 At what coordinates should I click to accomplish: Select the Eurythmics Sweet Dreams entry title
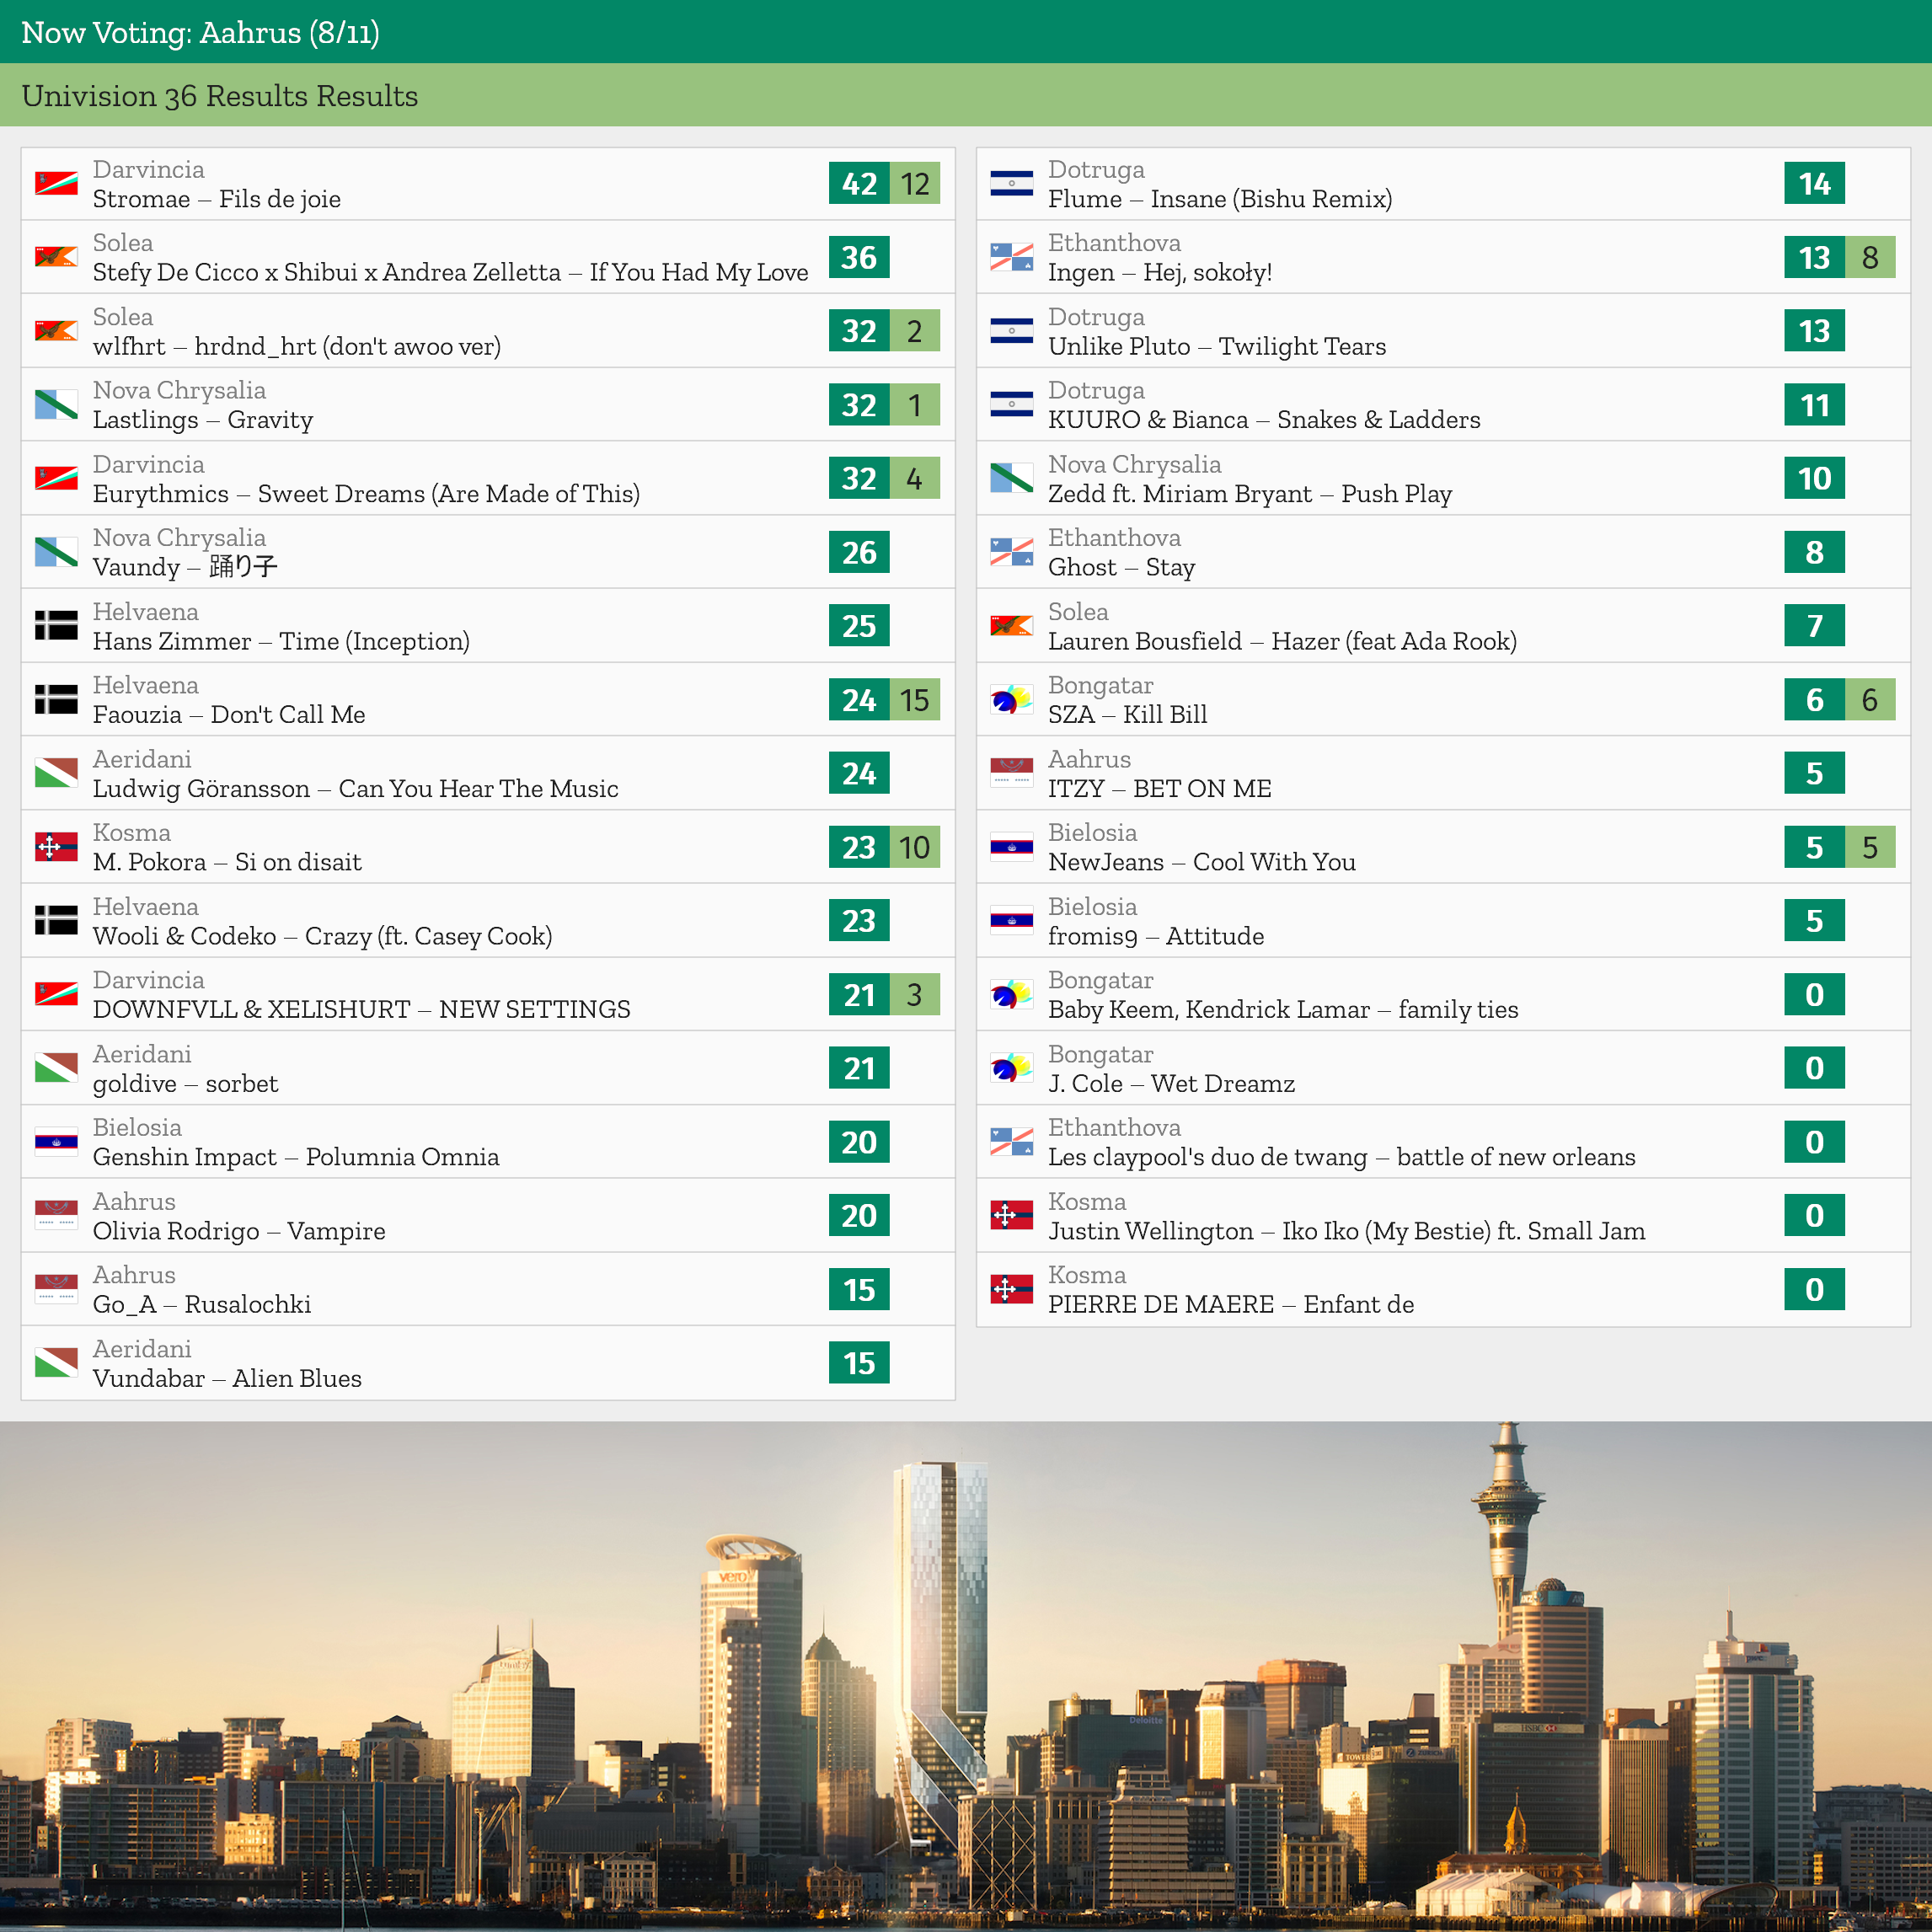click(366, 494)
